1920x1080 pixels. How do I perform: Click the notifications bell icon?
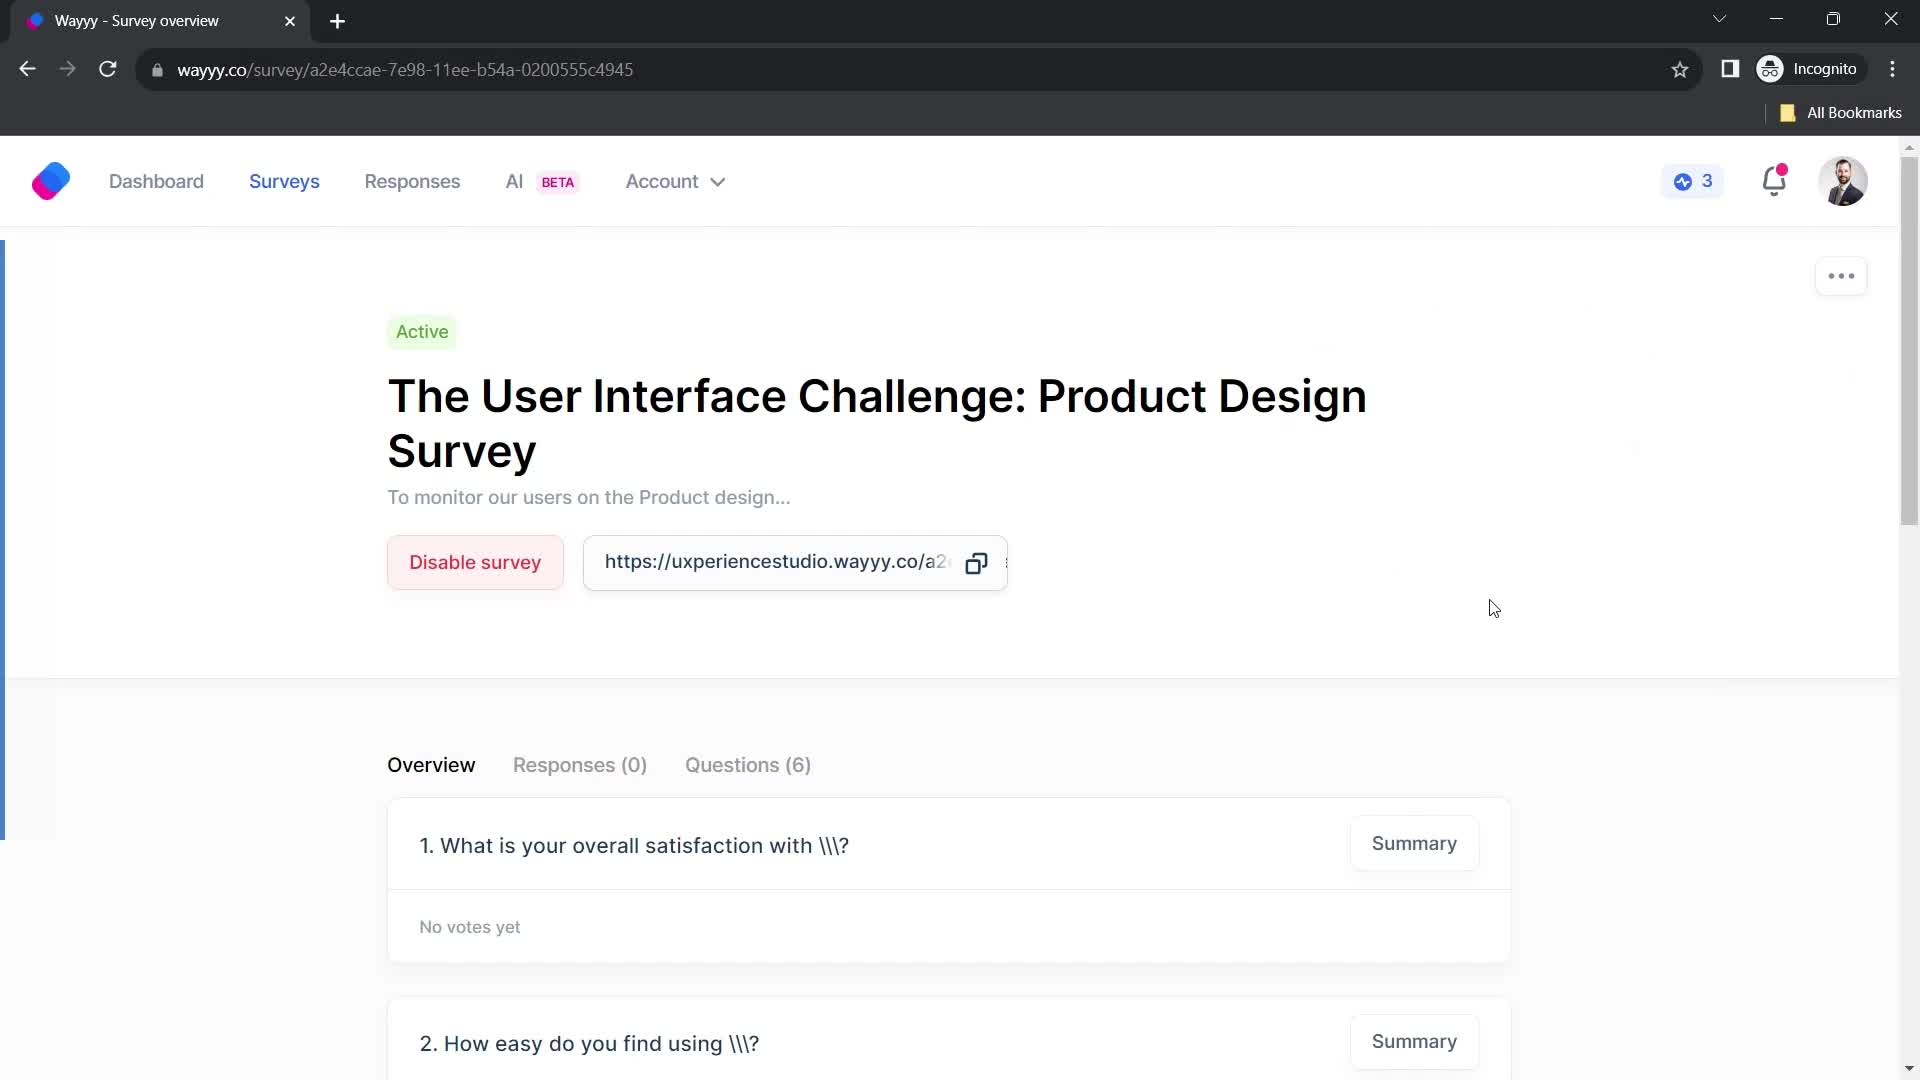click(1774, 181)
